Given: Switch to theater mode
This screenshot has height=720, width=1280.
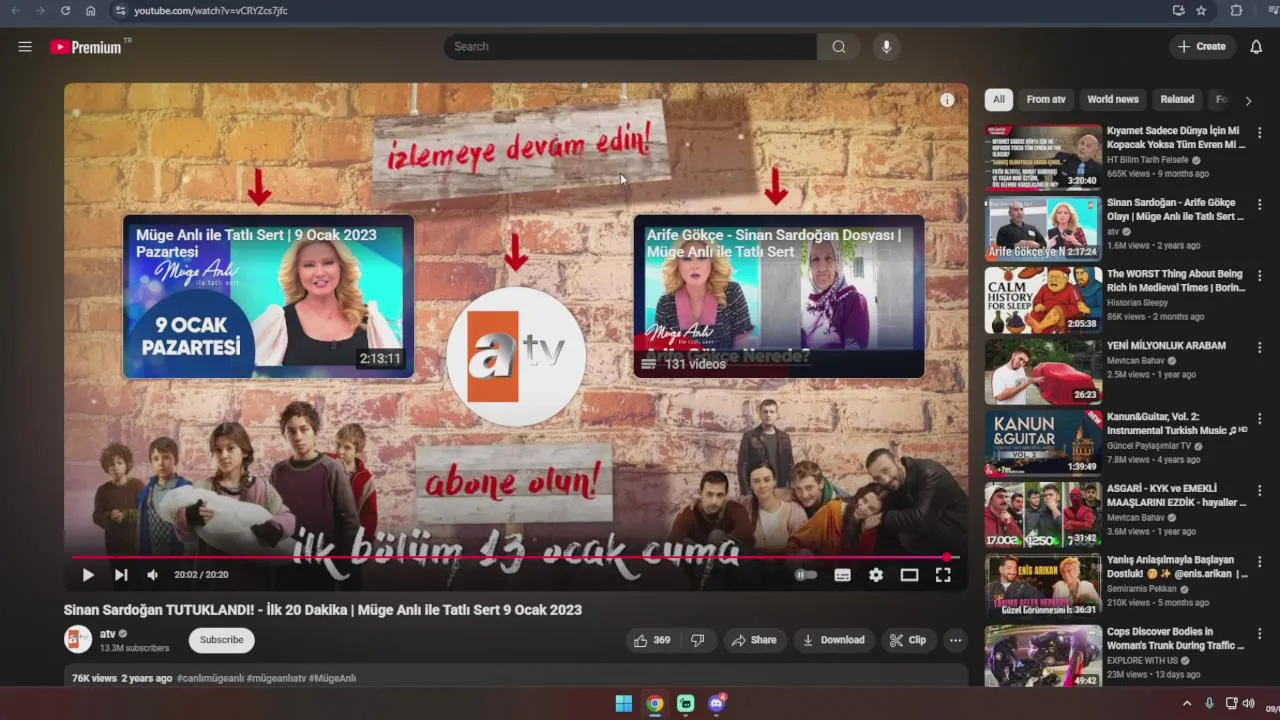Looking at the screenshot, I should click(x=909, y=575).
